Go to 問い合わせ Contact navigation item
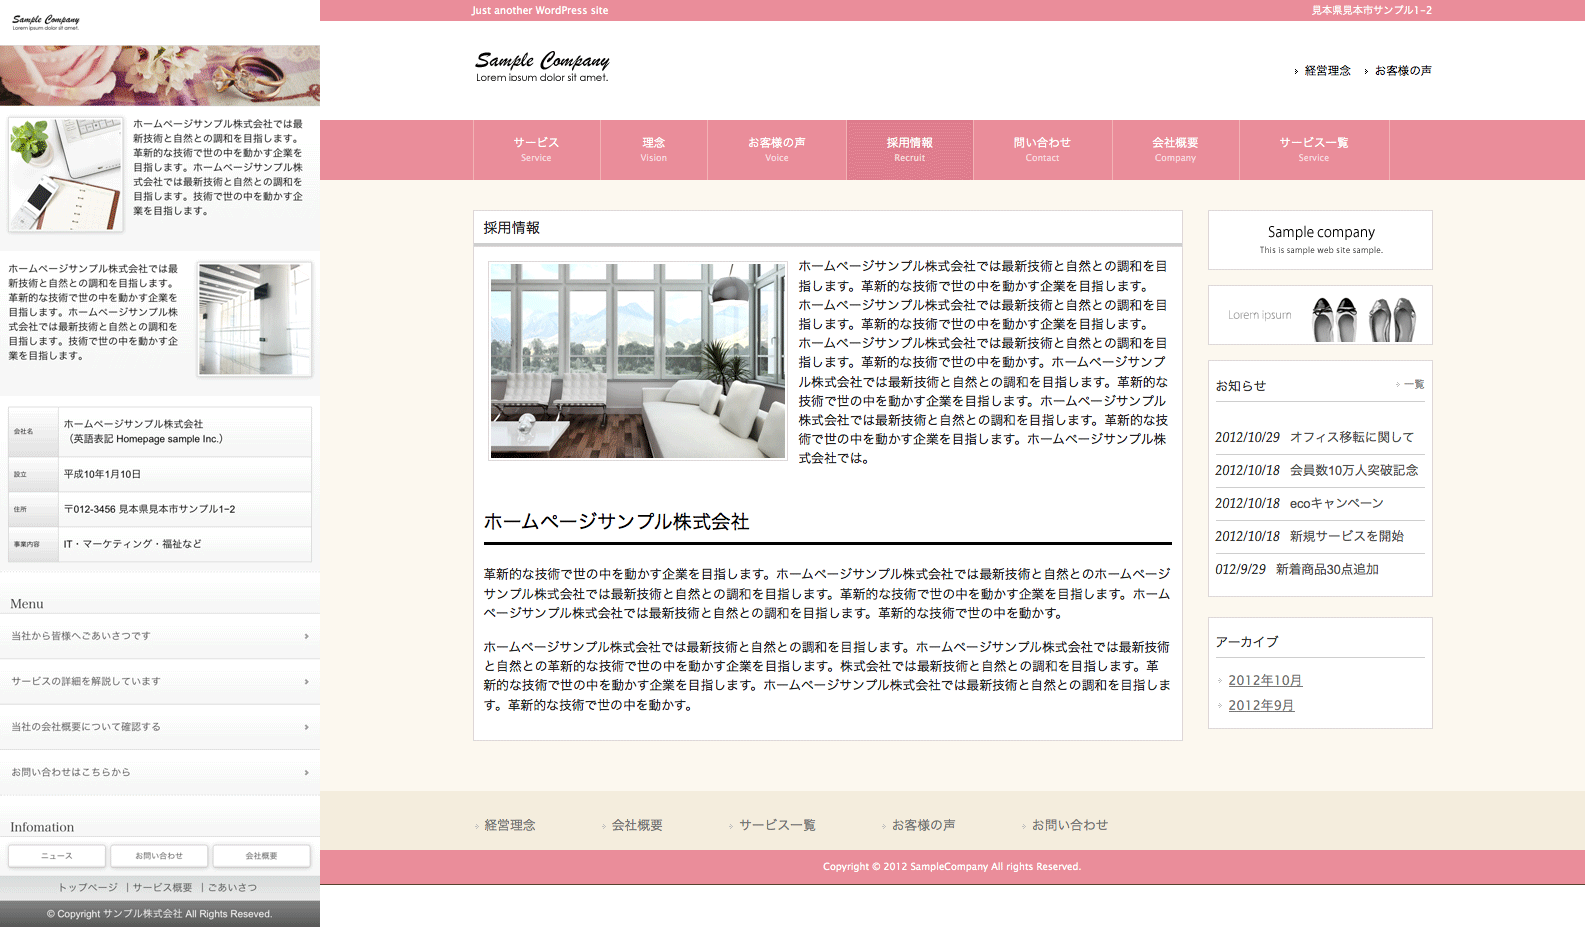 [x=1041, y=149]
